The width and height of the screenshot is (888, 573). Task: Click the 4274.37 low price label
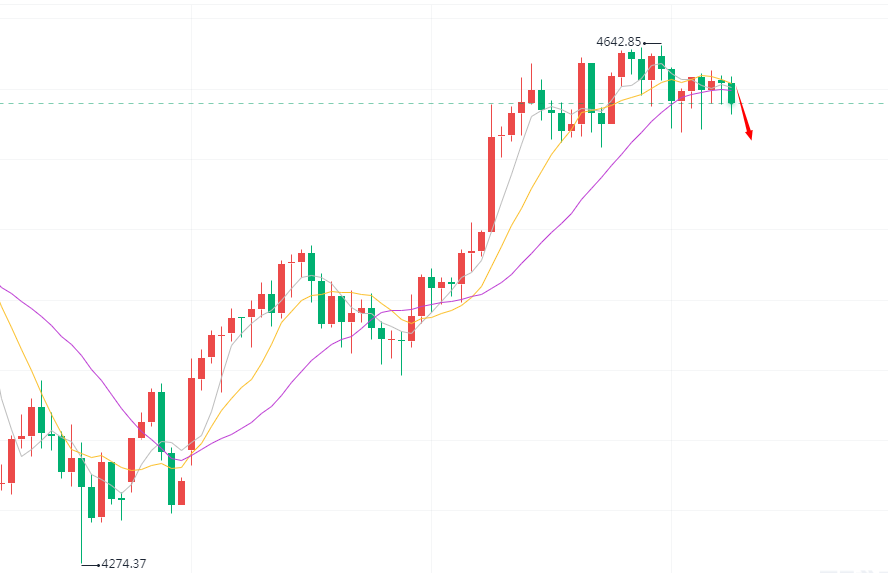[124, 564]
